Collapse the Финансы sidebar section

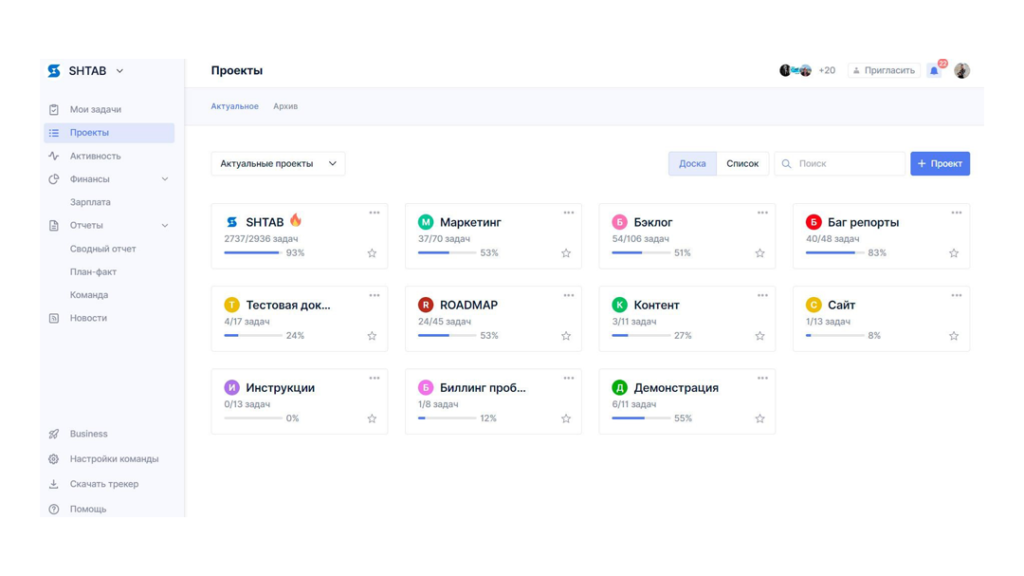(165, 180)
